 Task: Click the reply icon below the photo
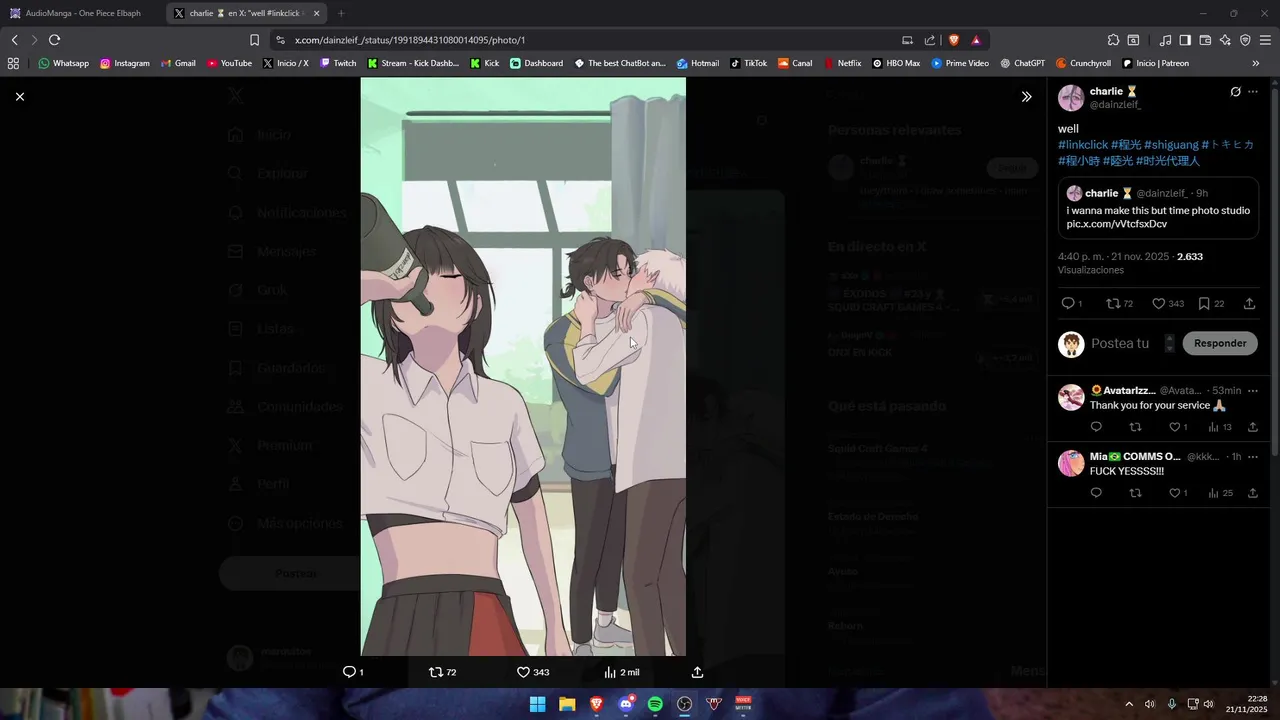(x=349, y=672)
